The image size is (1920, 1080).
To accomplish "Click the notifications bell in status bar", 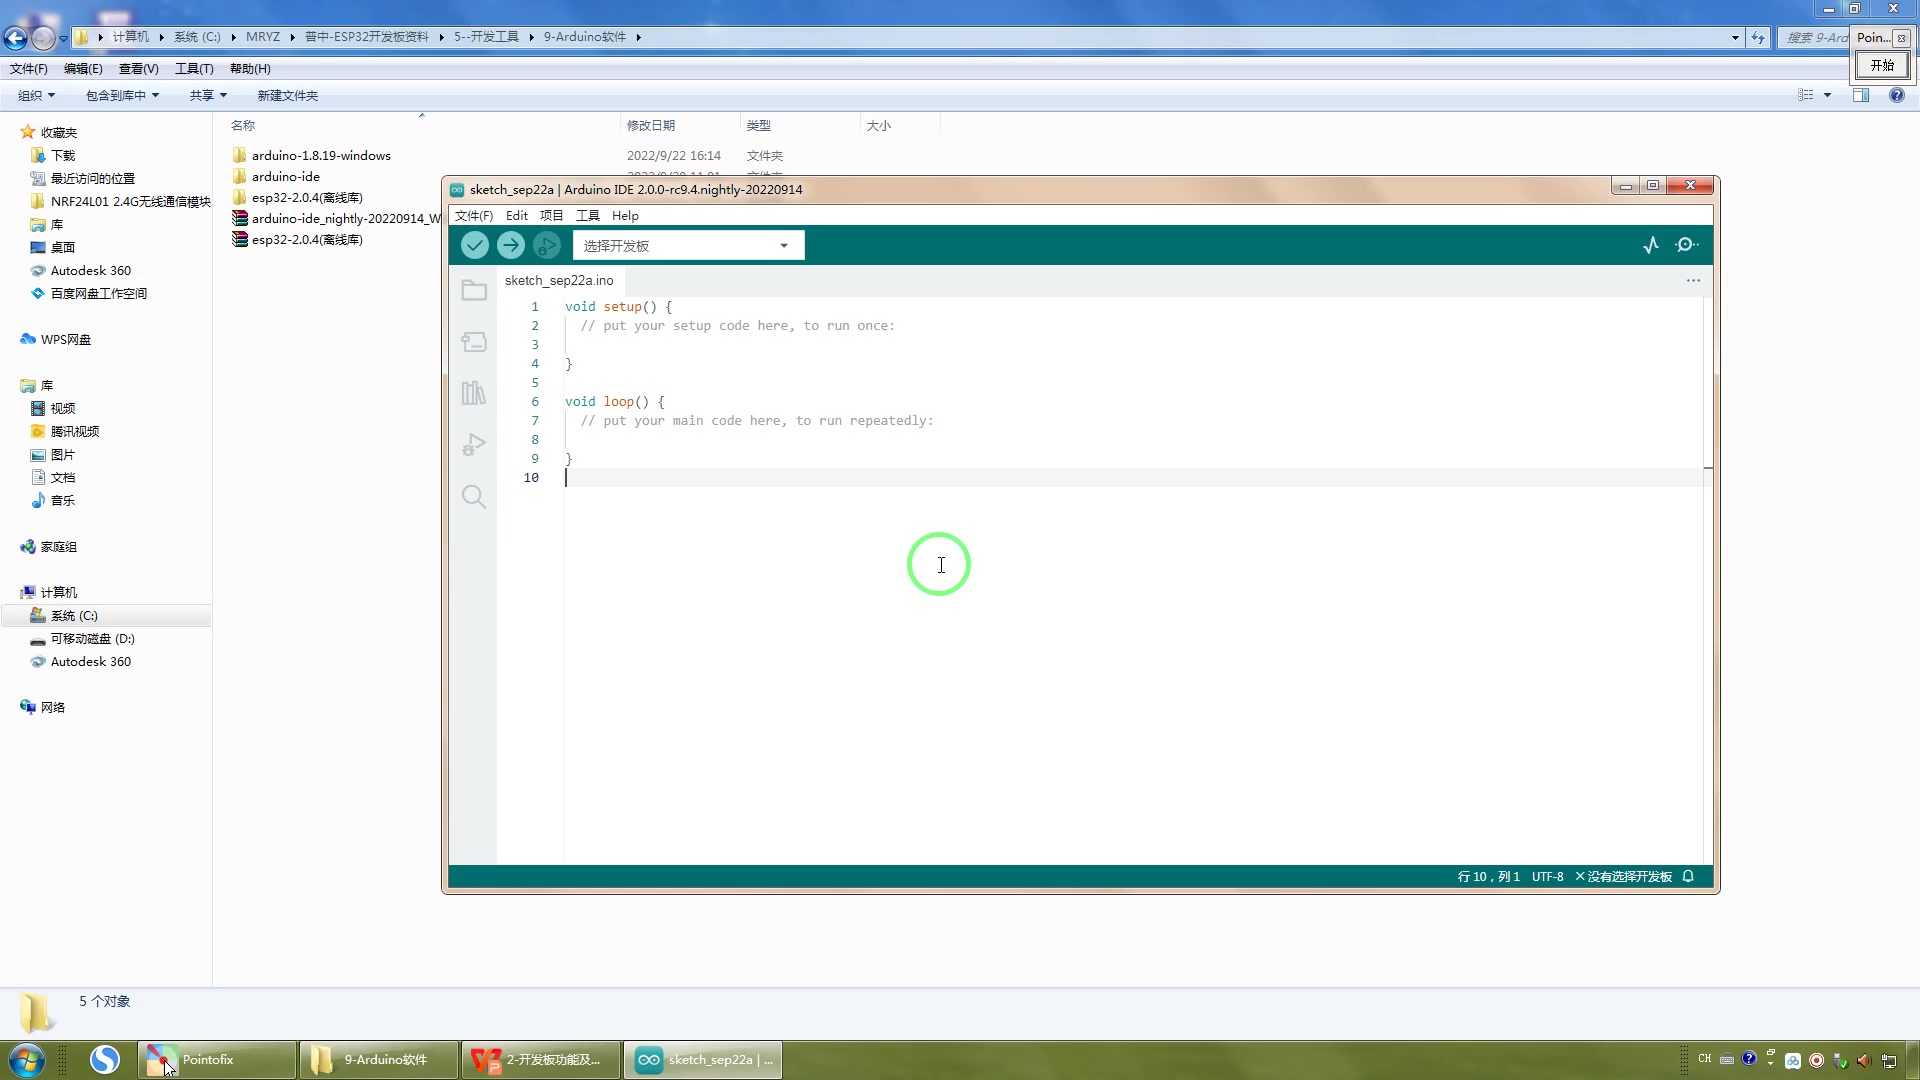I will coord(1688,876).
